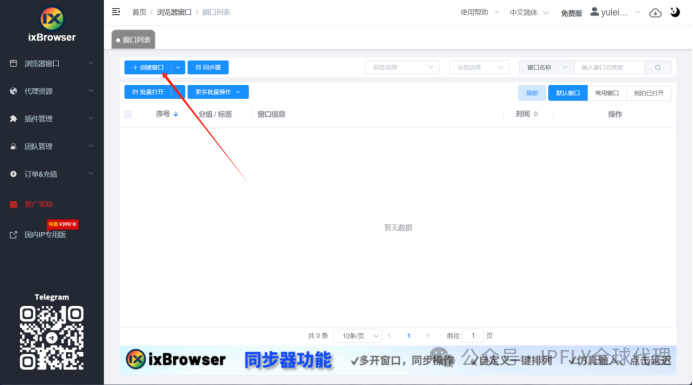
Task: Click 浏览器窗口 in the breadcrumb
Action: point(174,12)
